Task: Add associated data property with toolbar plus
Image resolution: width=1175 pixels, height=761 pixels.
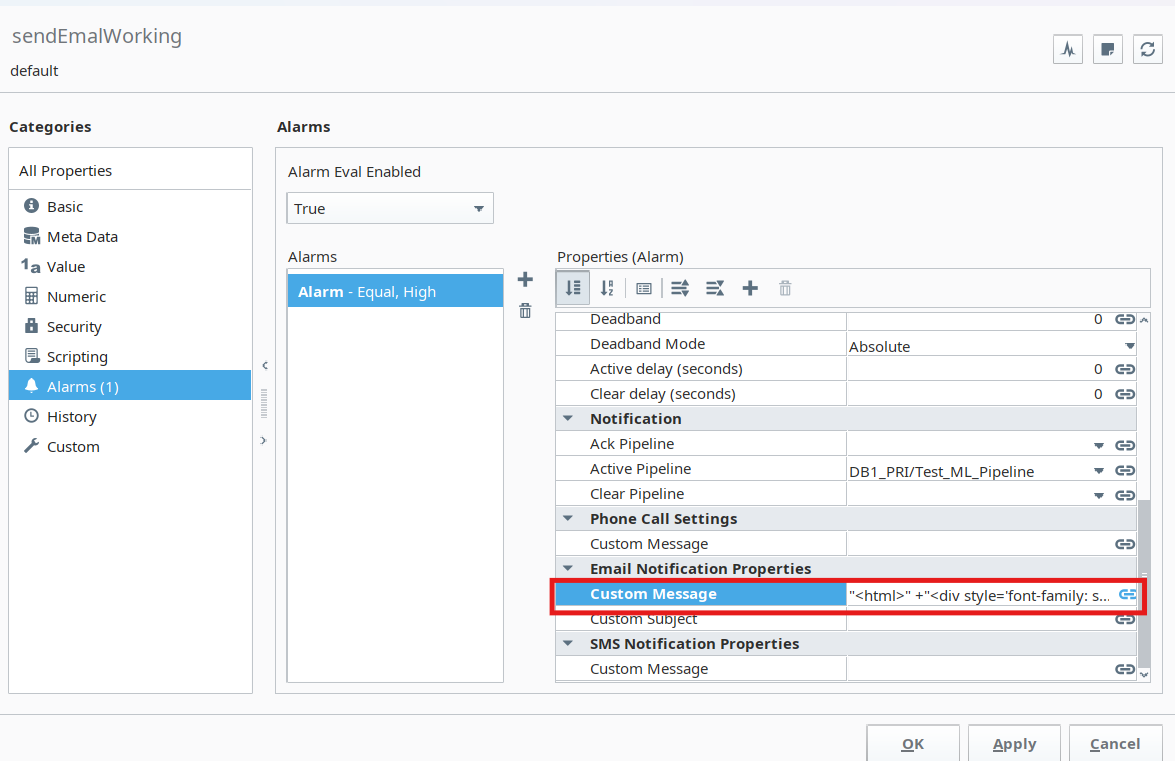Action: (x=750, y=288)
